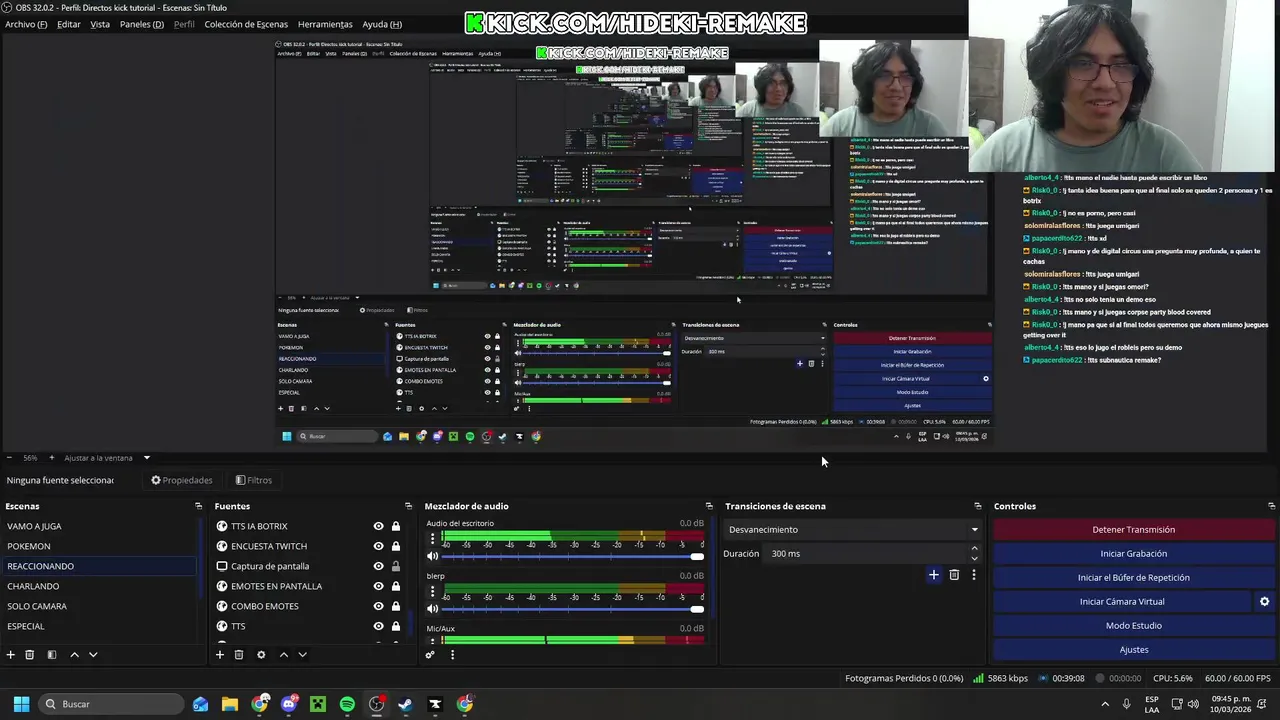Lock the Captura de pantalla source
1280x720 pixels.
(x=396, y=566)
